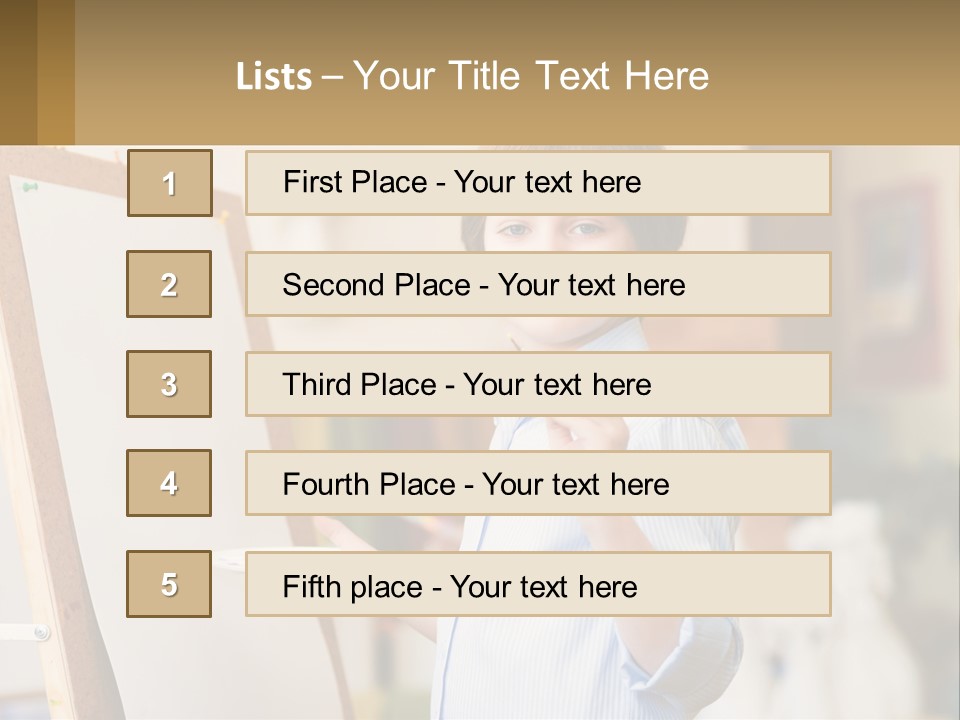
Task: Click the number 3 box
Action: tap(169, 384)
